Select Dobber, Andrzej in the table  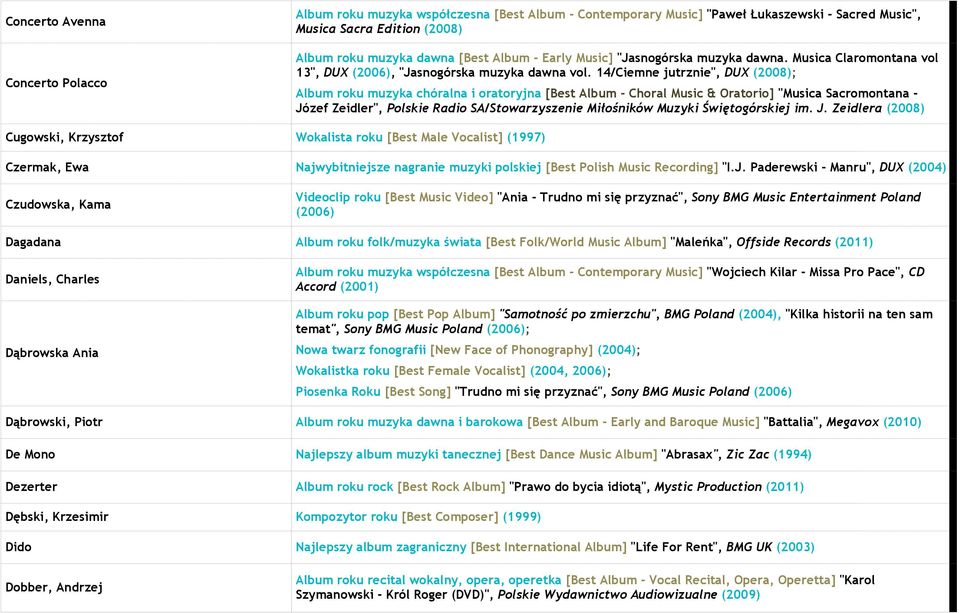[54, 588]
